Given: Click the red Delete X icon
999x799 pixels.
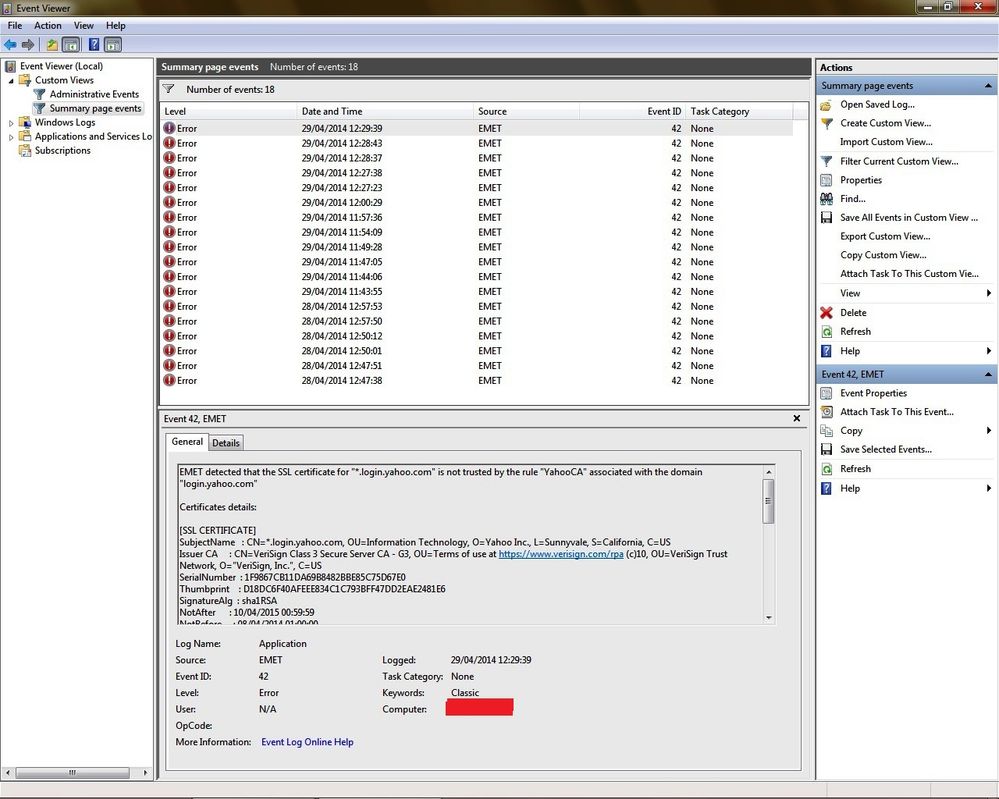Looking at the screenshot, I should coord(826,313).
